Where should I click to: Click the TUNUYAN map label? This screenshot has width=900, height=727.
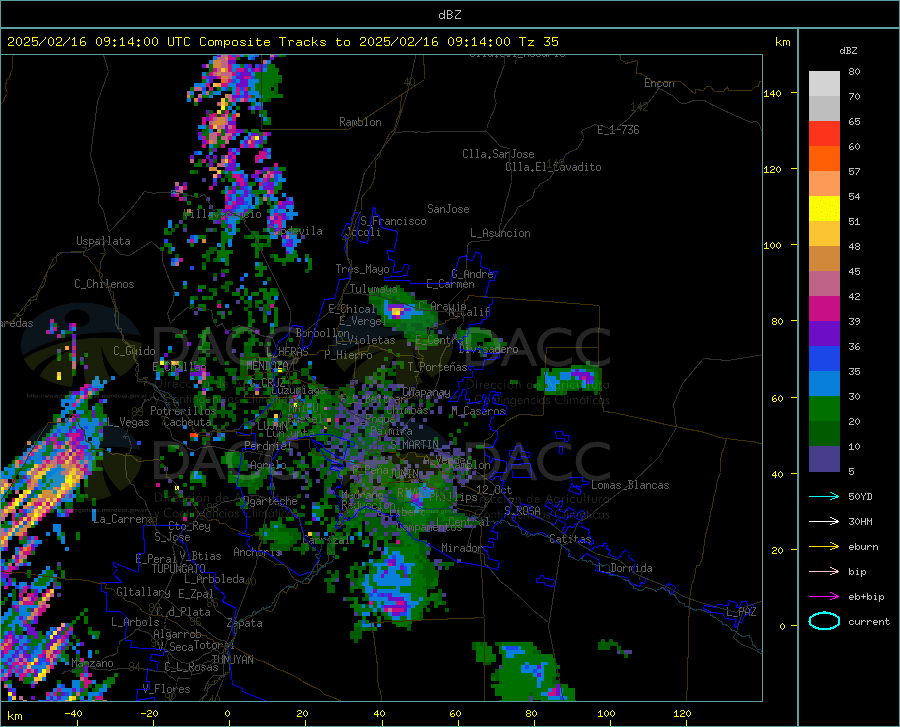(232, 660)
